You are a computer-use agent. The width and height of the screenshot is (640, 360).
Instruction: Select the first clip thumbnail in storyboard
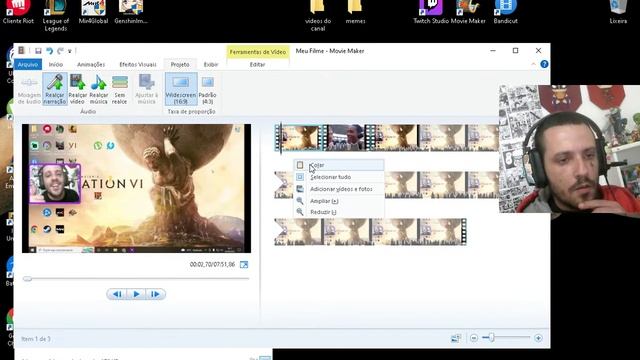(x=301, y=138)
